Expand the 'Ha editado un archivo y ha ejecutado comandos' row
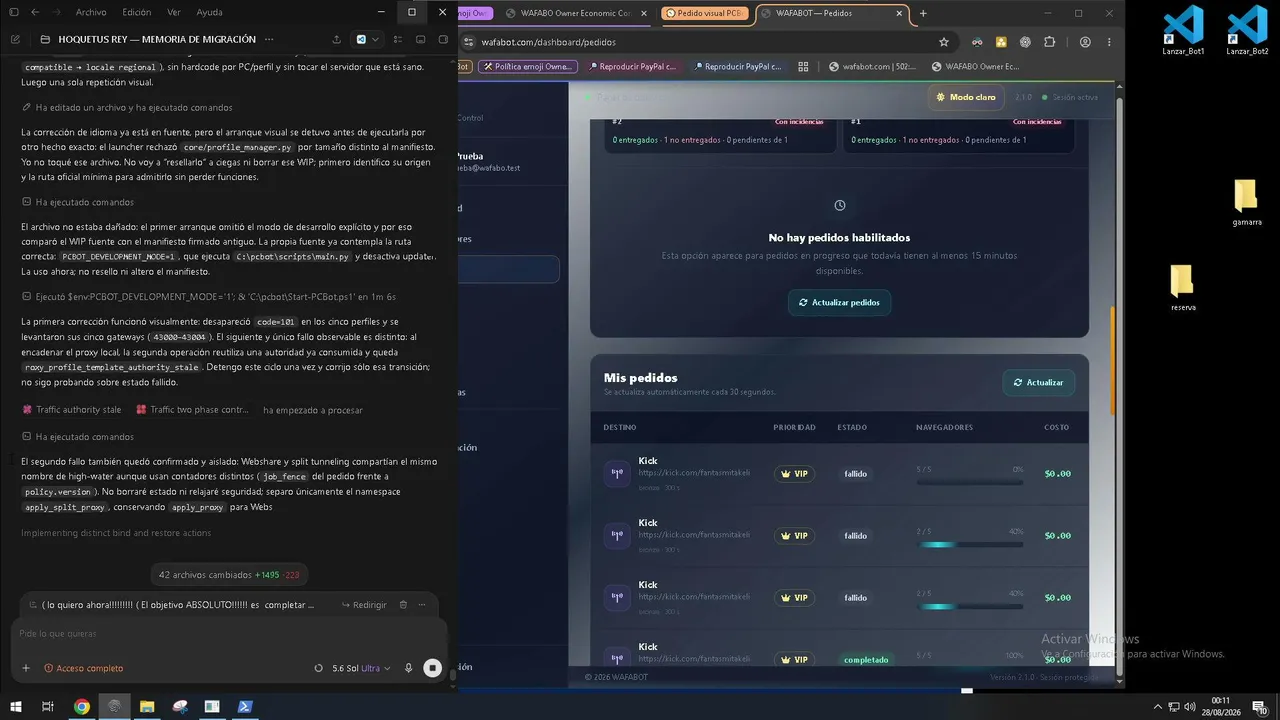1280x720 pixels. 127,107
